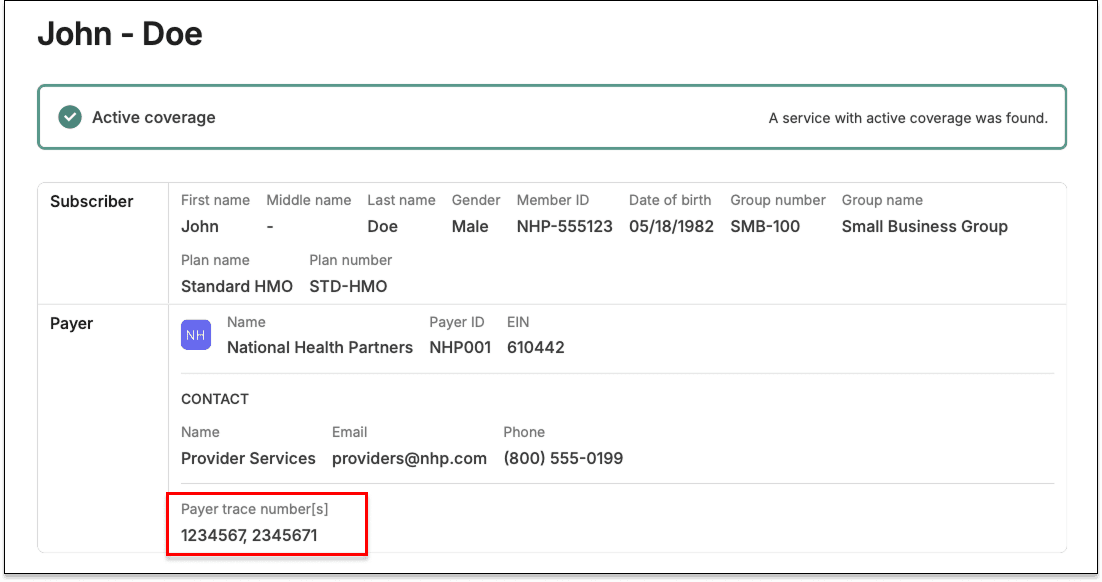Click the NH payer avatar icon

click(x=196, y=335)
